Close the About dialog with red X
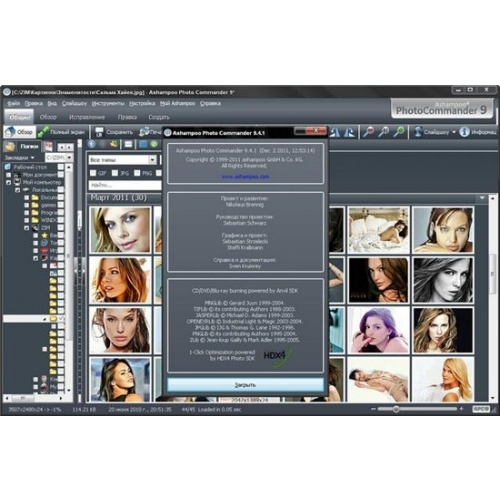Screen dimensions: 500x500 click(x=316, y=130)
